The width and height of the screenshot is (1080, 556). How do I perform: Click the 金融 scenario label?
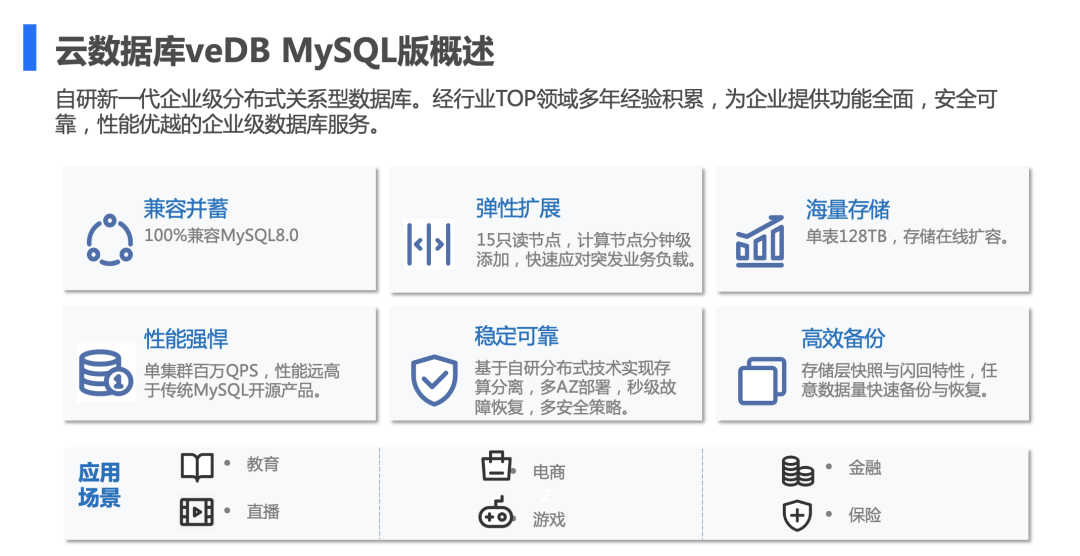(x=864, y=468)
